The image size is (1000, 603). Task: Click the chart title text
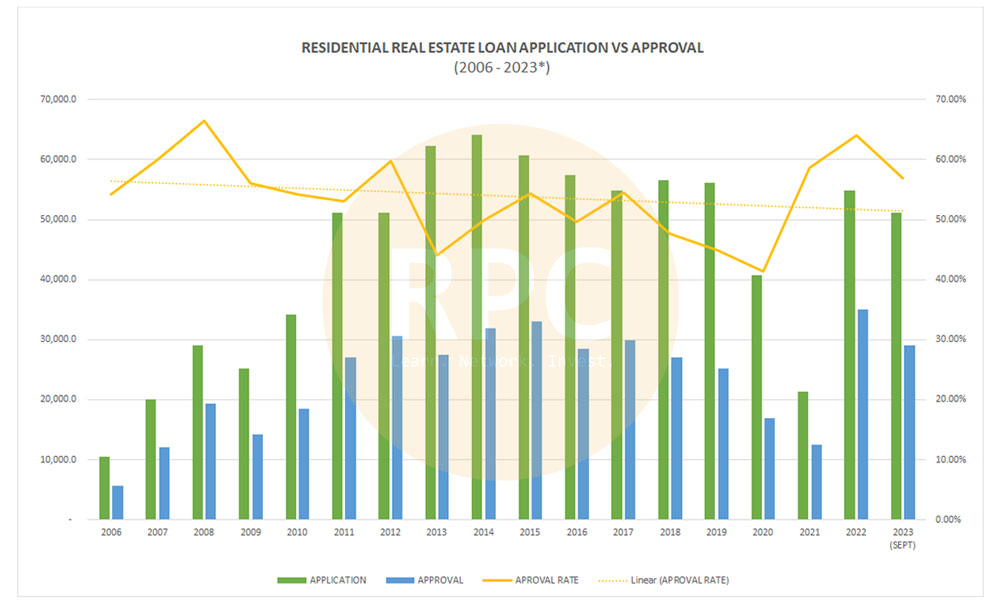500,47
